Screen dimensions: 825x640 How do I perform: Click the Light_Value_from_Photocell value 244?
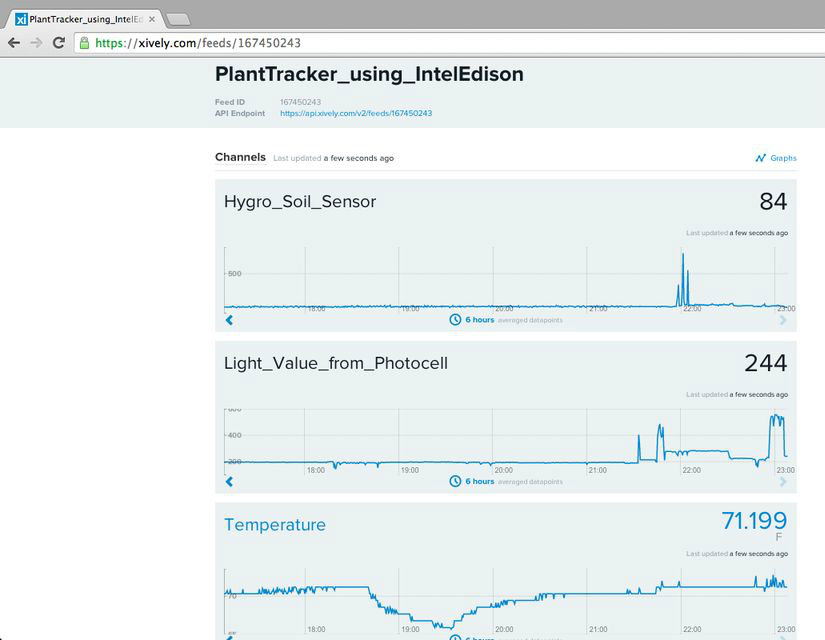pos(766,363)
